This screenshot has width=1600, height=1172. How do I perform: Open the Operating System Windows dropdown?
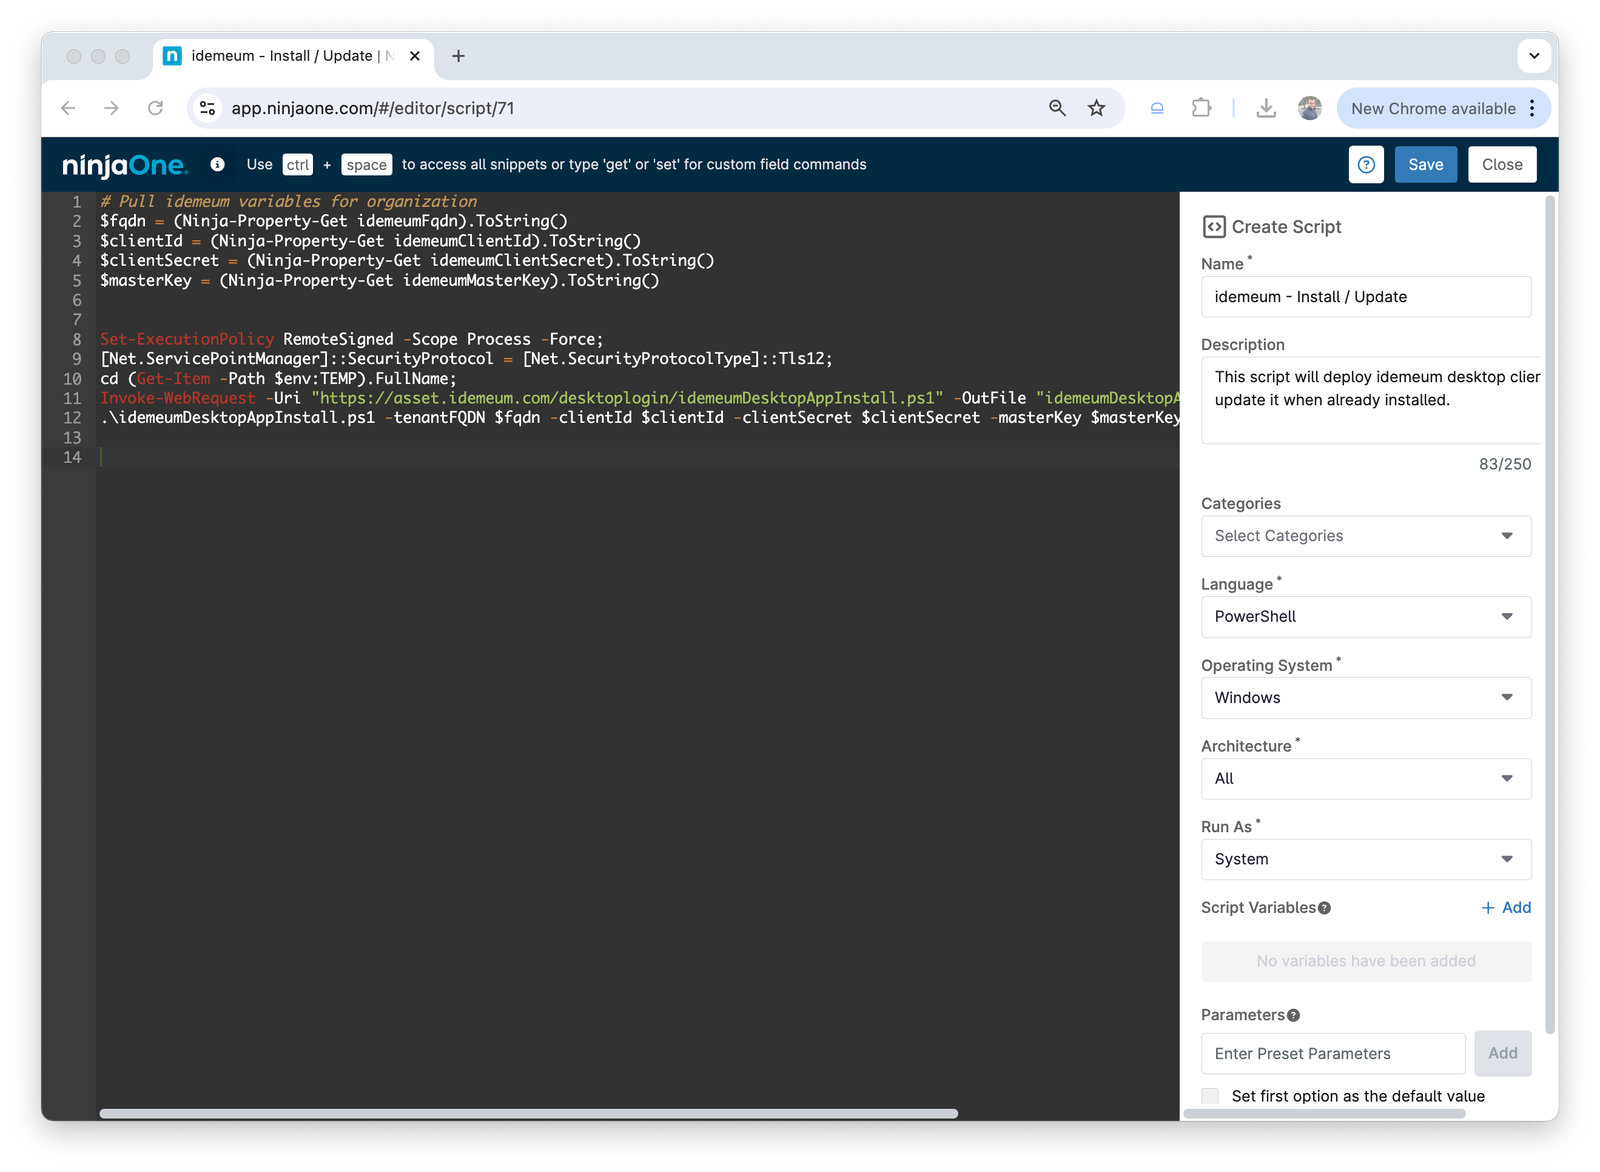(1365, 698)
